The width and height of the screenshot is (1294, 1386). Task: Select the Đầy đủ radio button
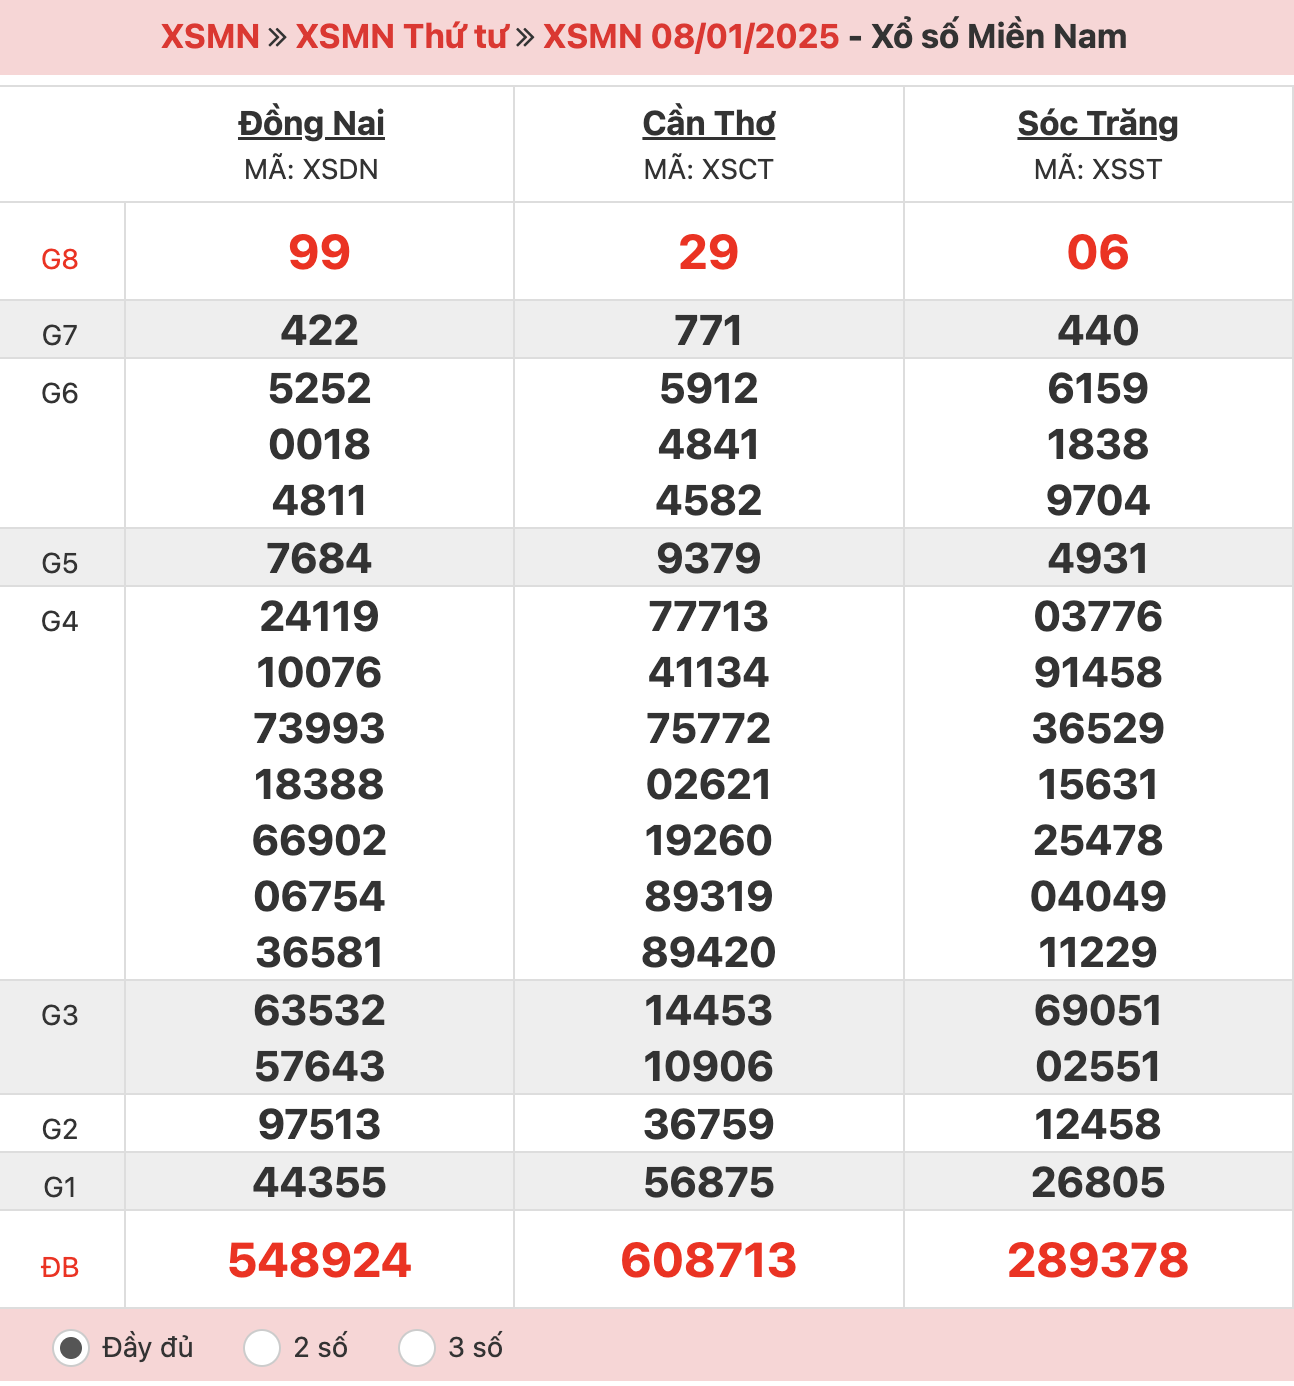[70, 1347]
